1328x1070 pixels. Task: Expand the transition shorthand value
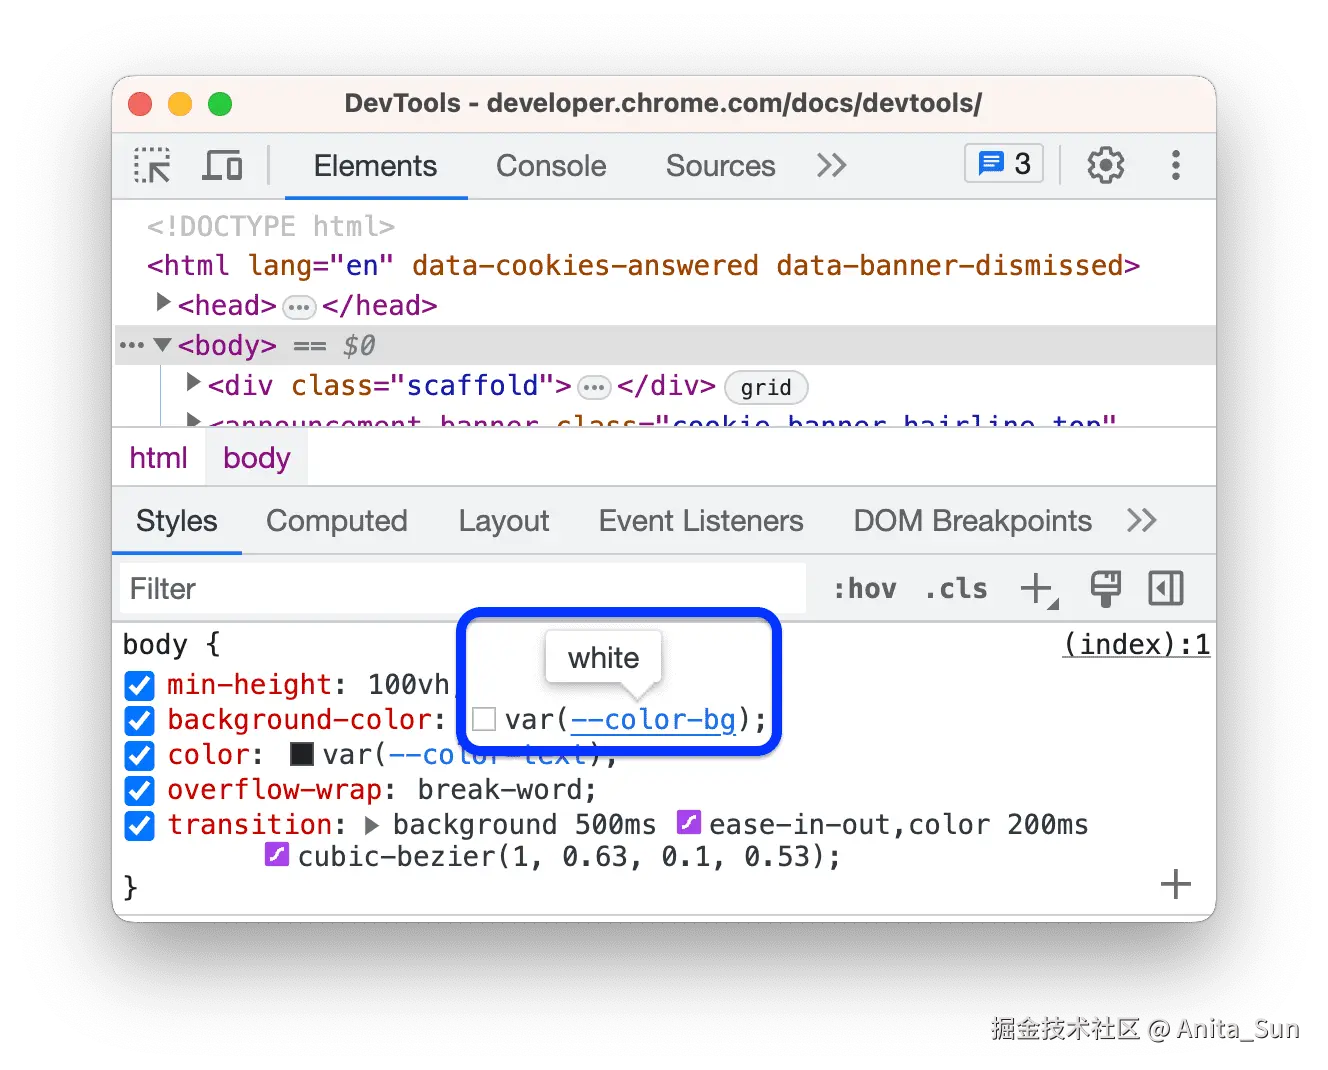pos(372,826)
